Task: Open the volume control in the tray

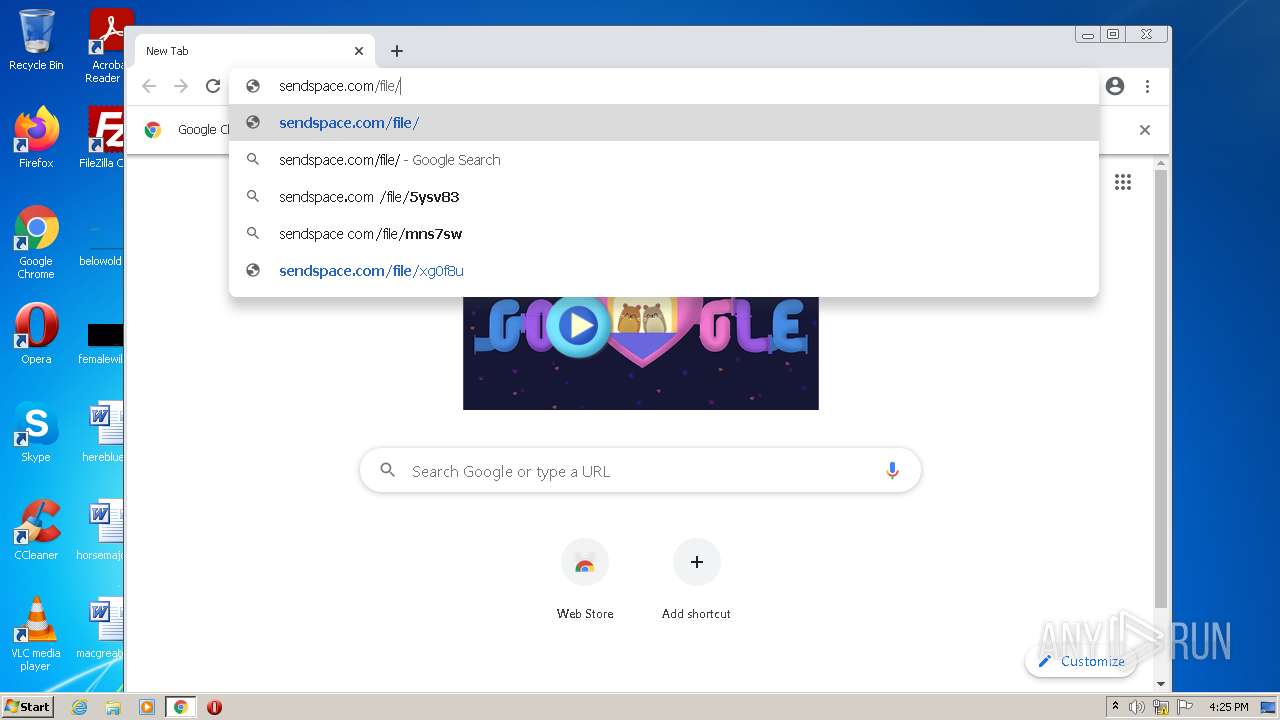Action: point(1137,707)
